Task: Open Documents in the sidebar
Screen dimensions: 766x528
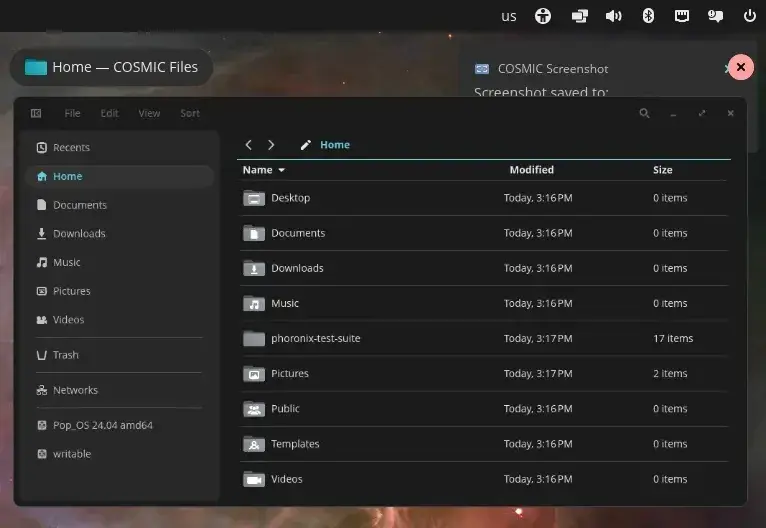Action: click(x=120, y=205)
